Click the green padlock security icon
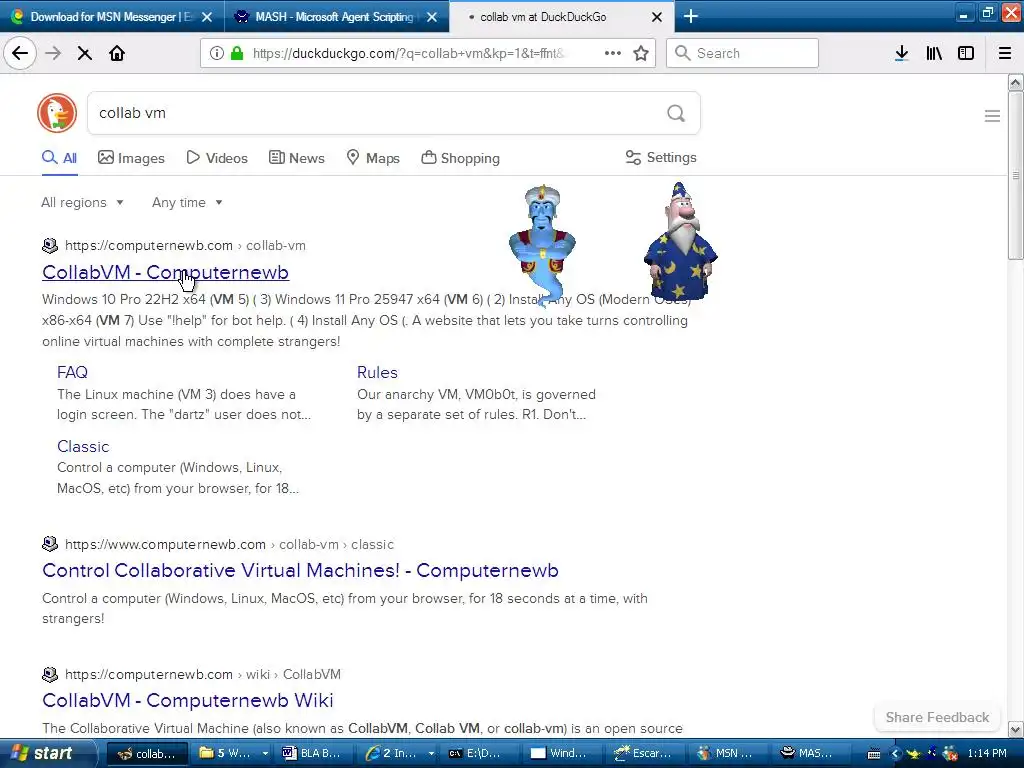 pyautogui.click(x=237, y=53)
